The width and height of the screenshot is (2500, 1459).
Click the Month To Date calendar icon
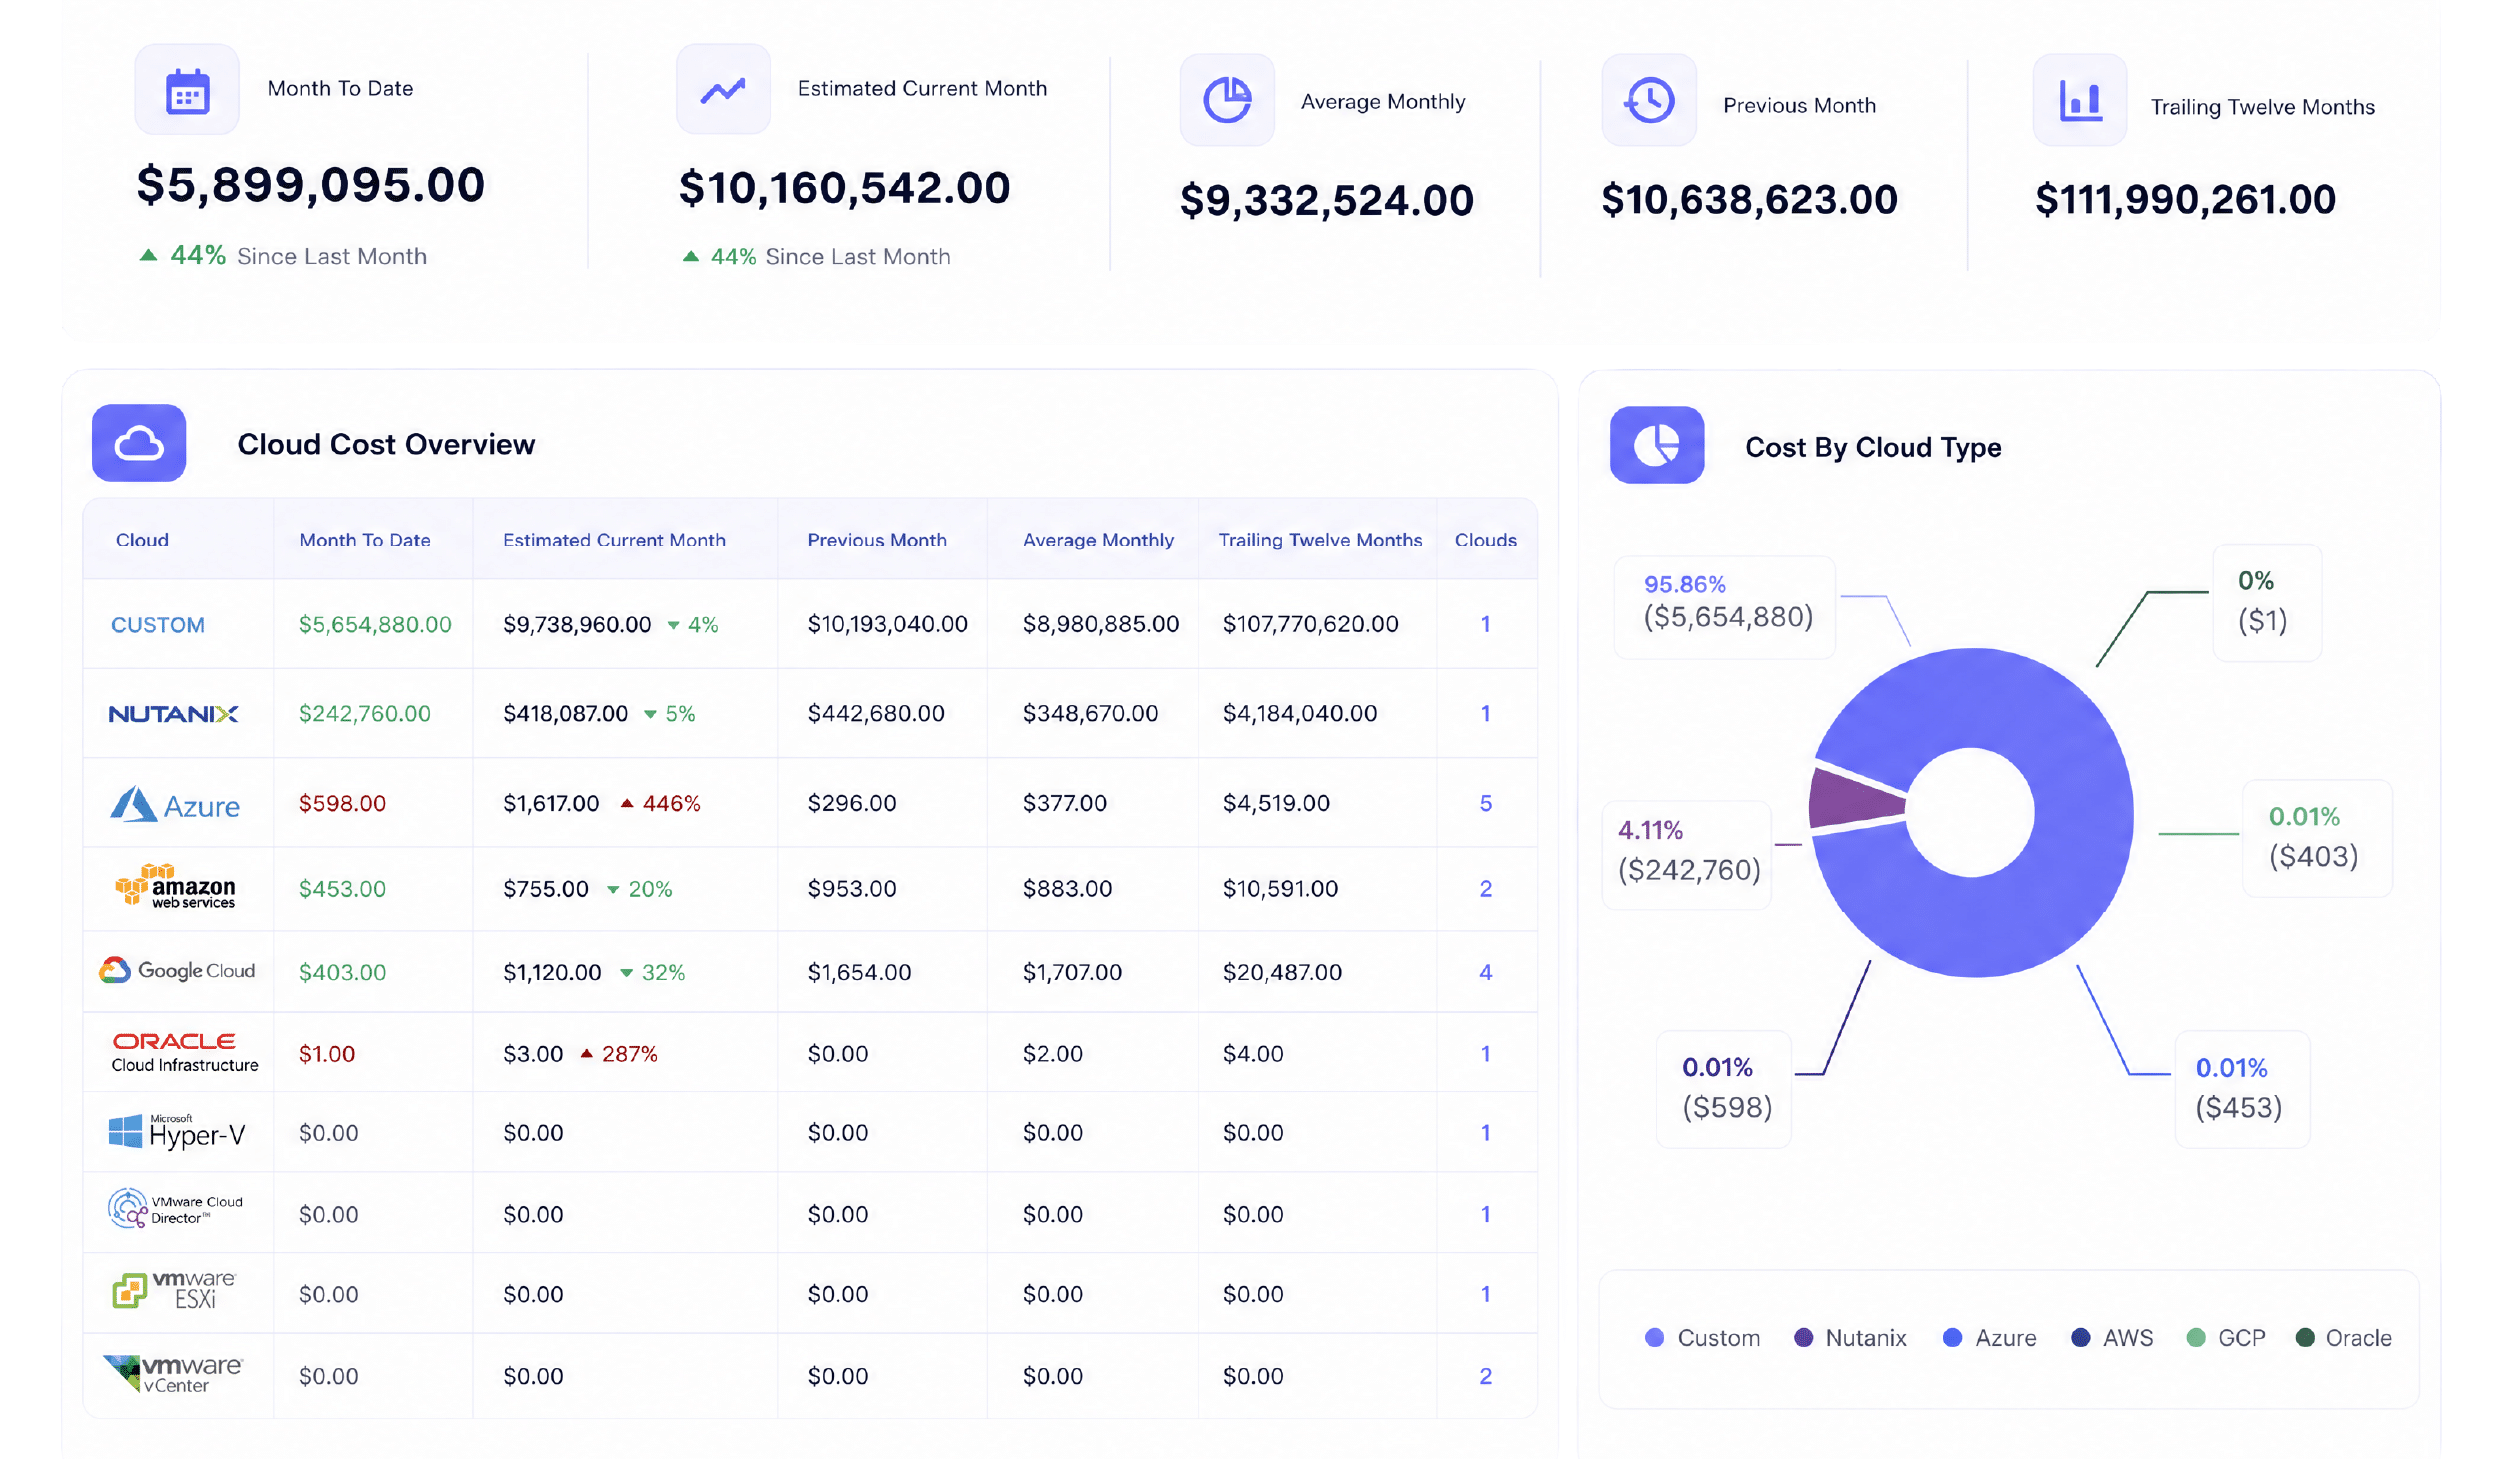[x=187, y=91]
